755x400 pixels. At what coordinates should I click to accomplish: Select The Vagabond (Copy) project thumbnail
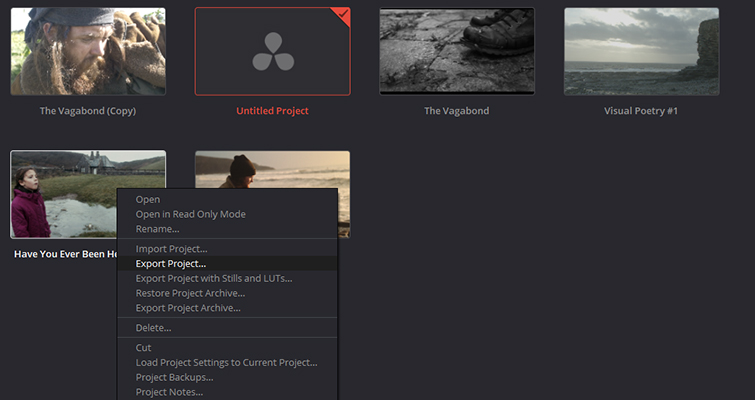coord(88,52)
